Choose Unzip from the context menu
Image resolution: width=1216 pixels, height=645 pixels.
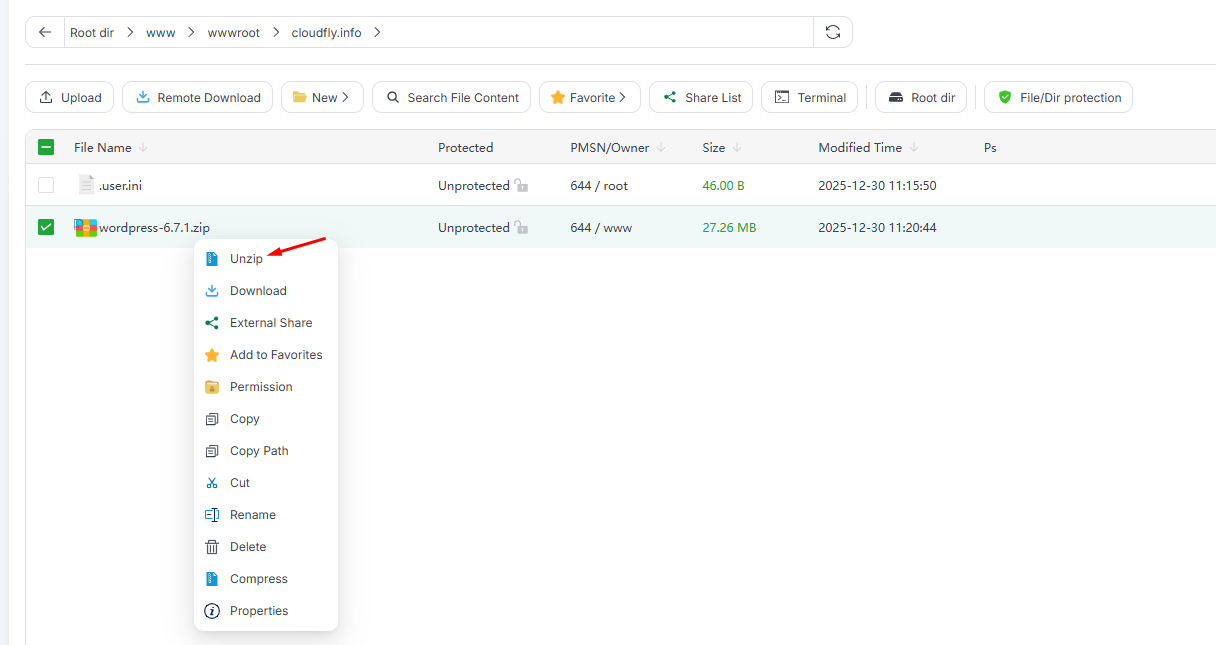pos(246,259)
